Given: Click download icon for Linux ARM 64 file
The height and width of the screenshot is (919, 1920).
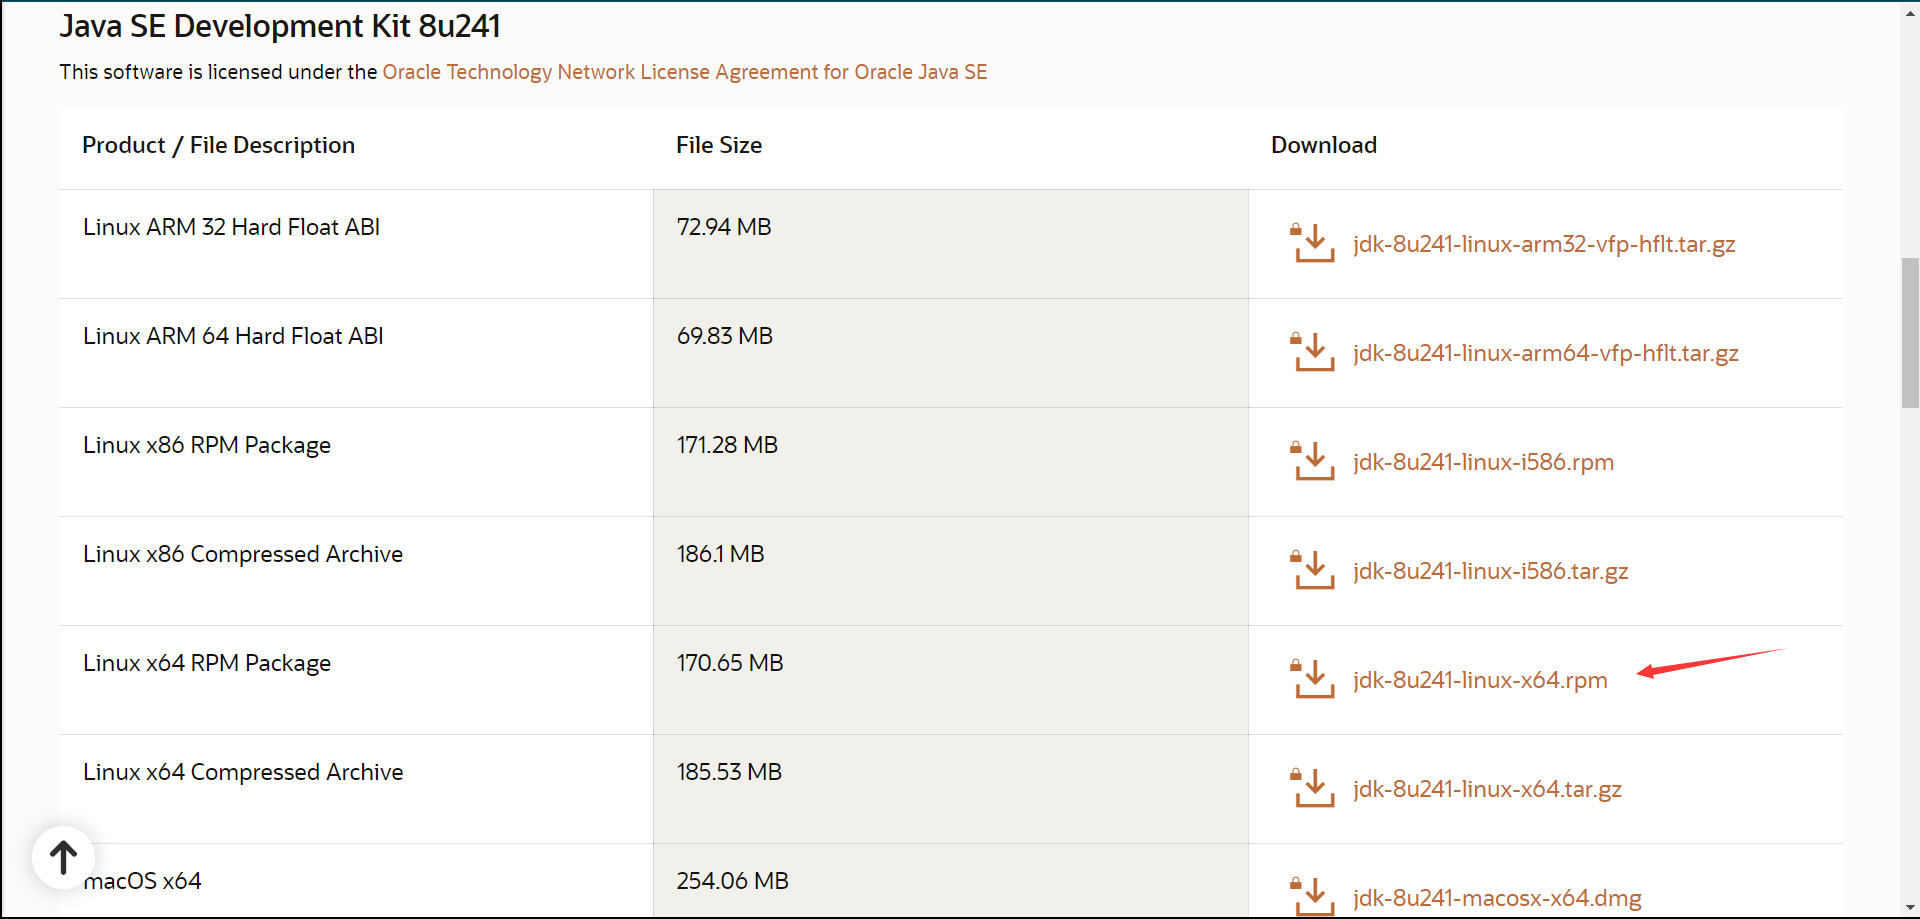Looking at the screenshot, I should tap(1313, 353).
